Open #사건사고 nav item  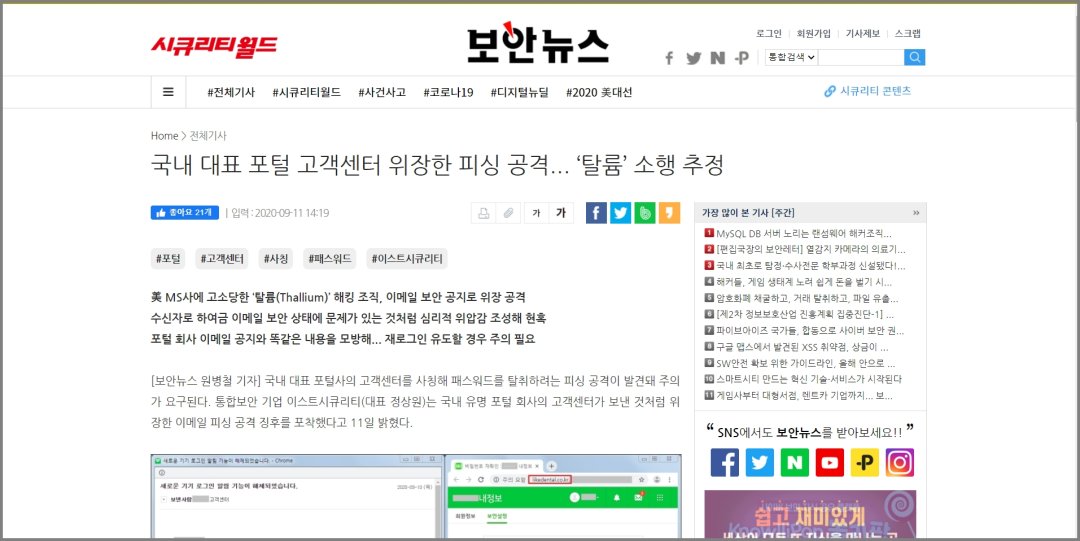(x=382, y=92)
